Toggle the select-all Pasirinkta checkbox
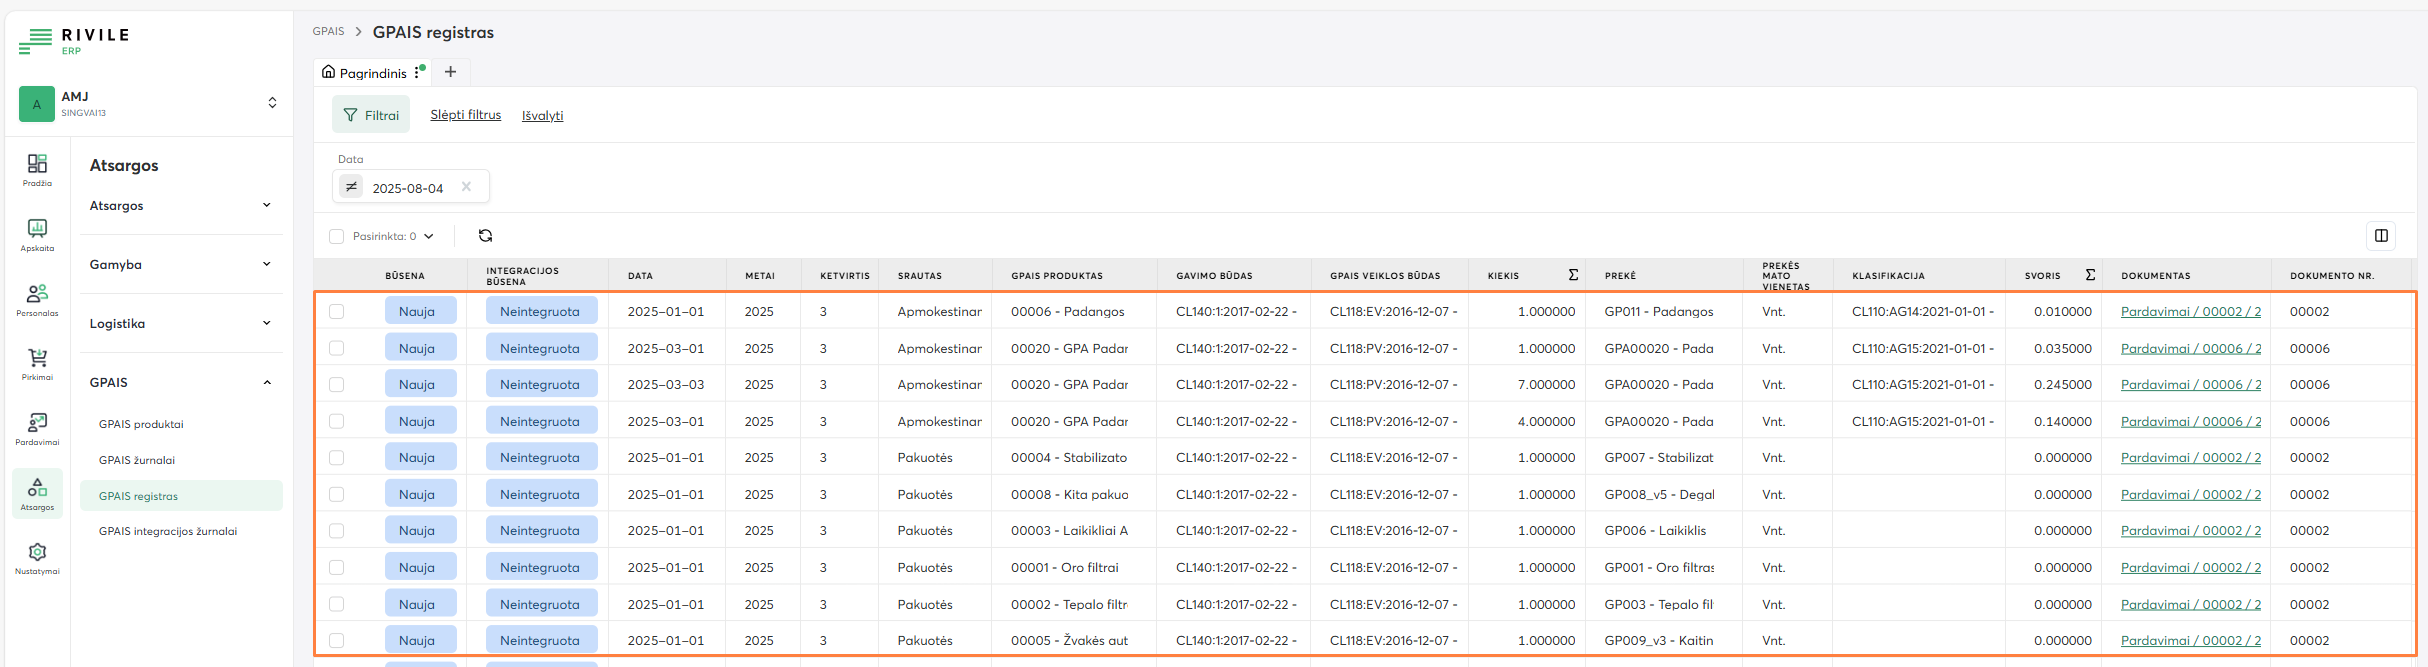The image size is (2428, 667). 337,237
